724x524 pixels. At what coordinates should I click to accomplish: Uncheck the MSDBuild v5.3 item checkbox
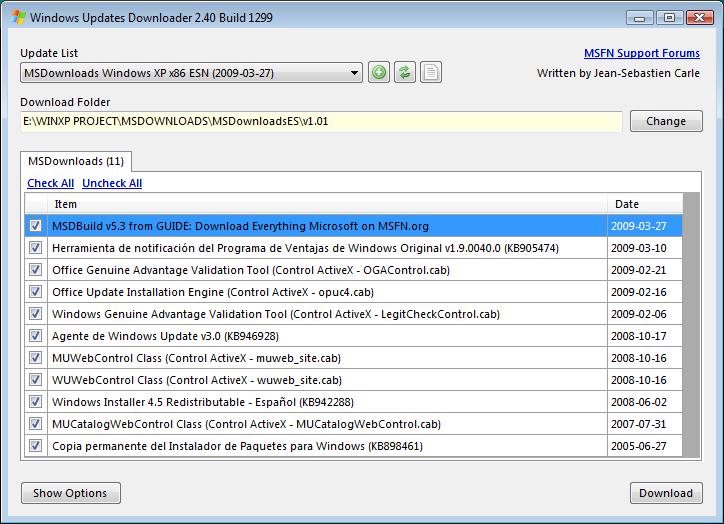click(36, 226)
